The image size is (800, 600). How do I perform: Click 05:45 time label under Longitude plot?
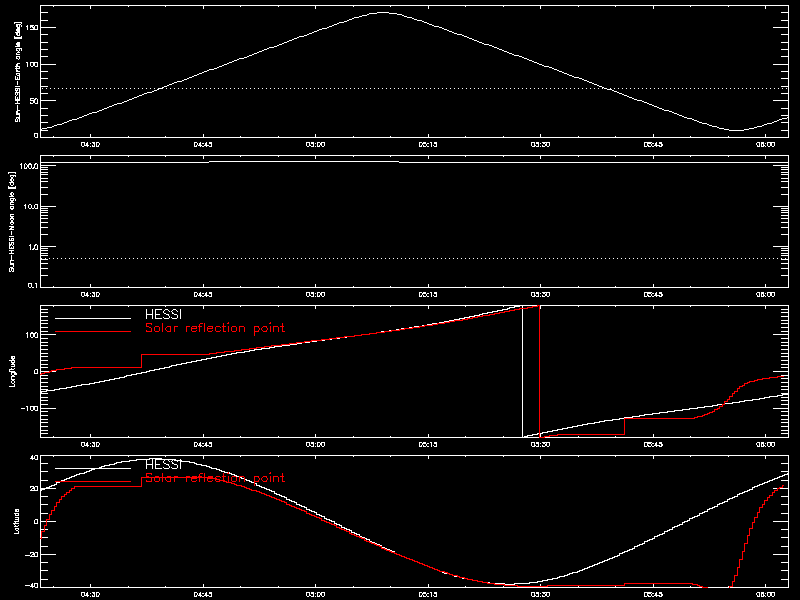(x=653, y=445)
